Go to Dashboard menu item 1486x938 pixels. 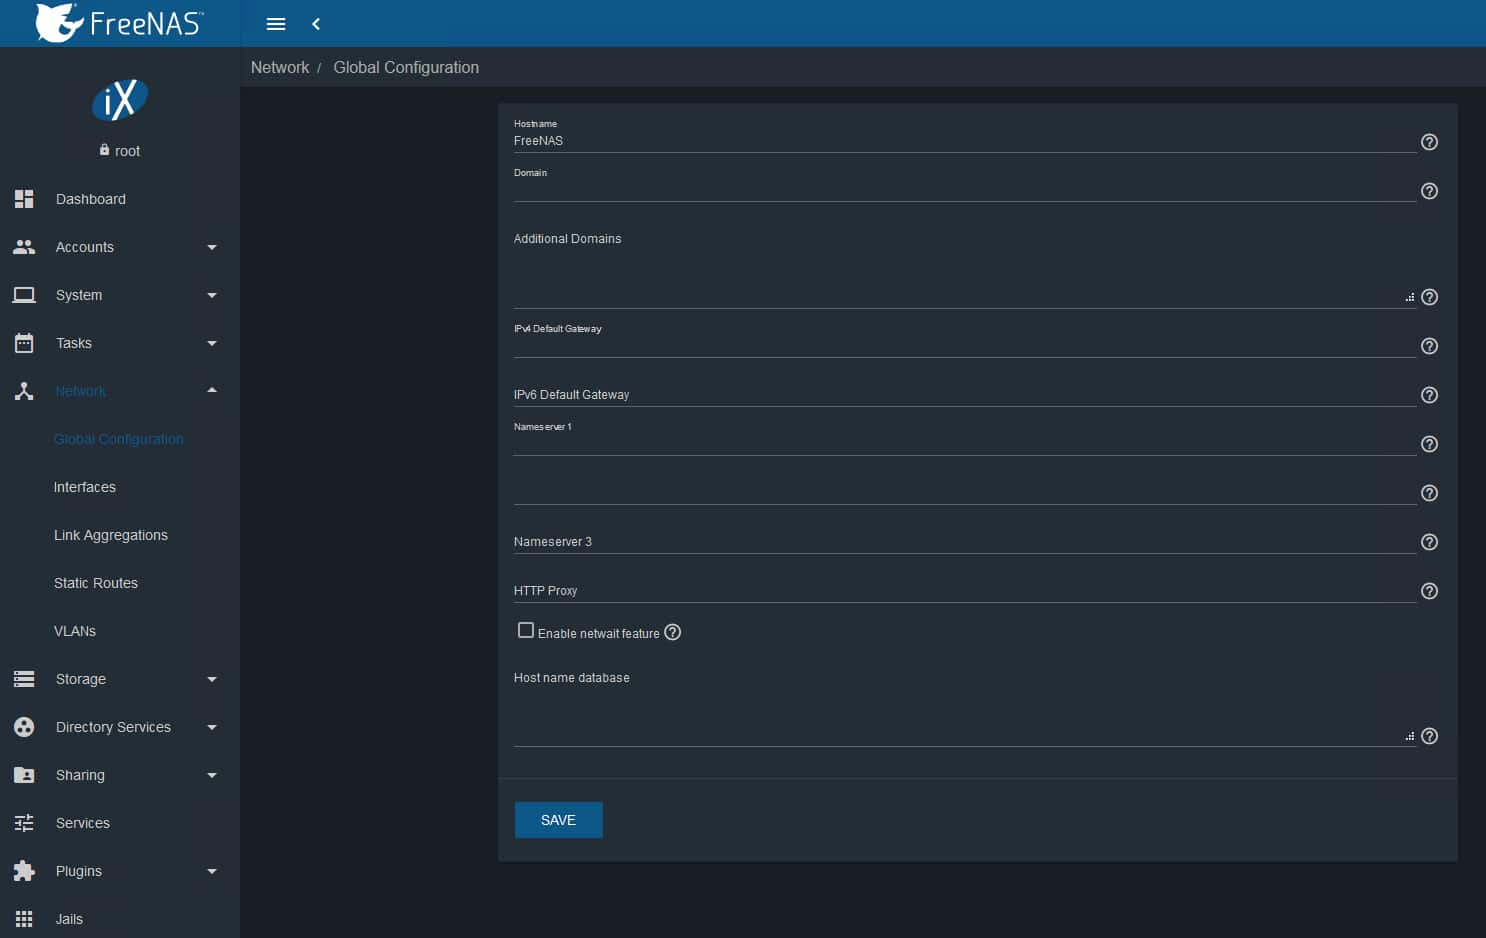pos(91,199)
